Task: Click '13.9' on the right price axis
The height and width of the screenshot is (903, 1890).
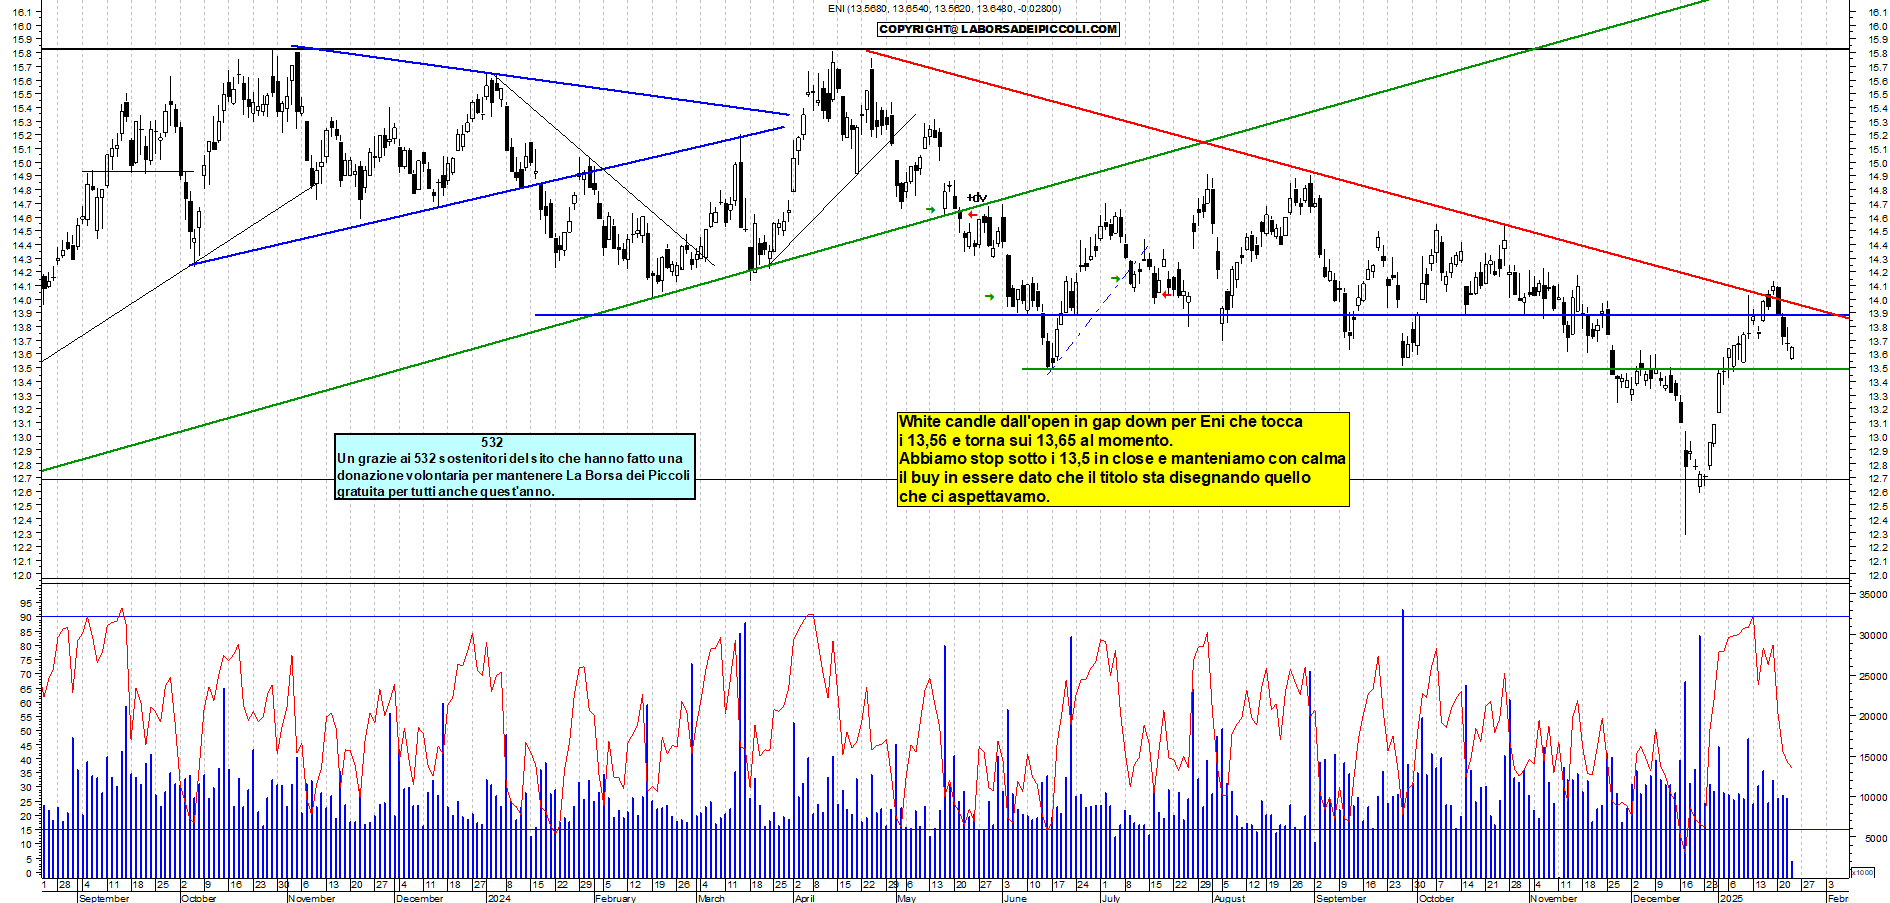Action: [1877, 313]
